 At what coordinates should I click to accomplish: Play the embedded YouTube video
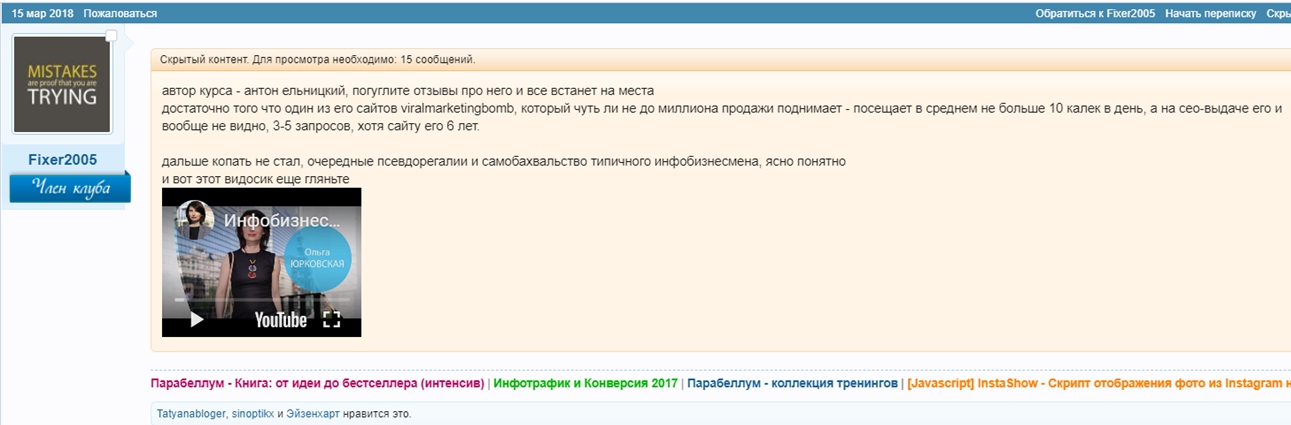pos(197,320)
